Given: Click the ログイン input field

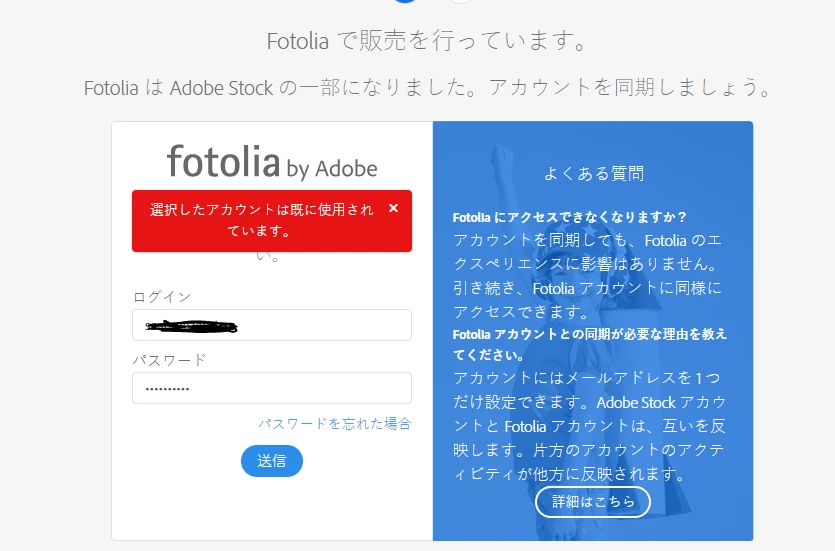Looking at the screenshot, I should [x=272, y=325].
